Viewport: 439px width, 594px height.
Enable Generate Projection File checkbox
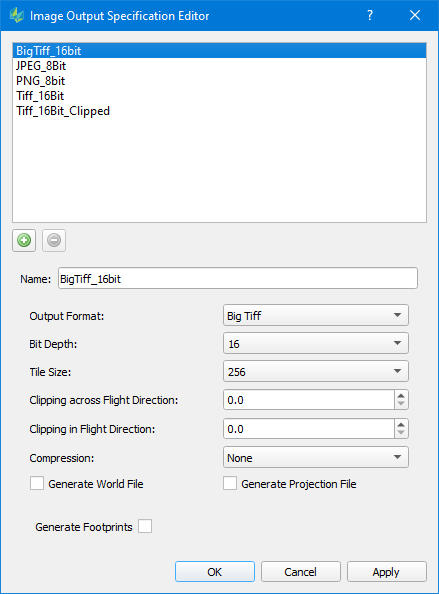[230, 483]
